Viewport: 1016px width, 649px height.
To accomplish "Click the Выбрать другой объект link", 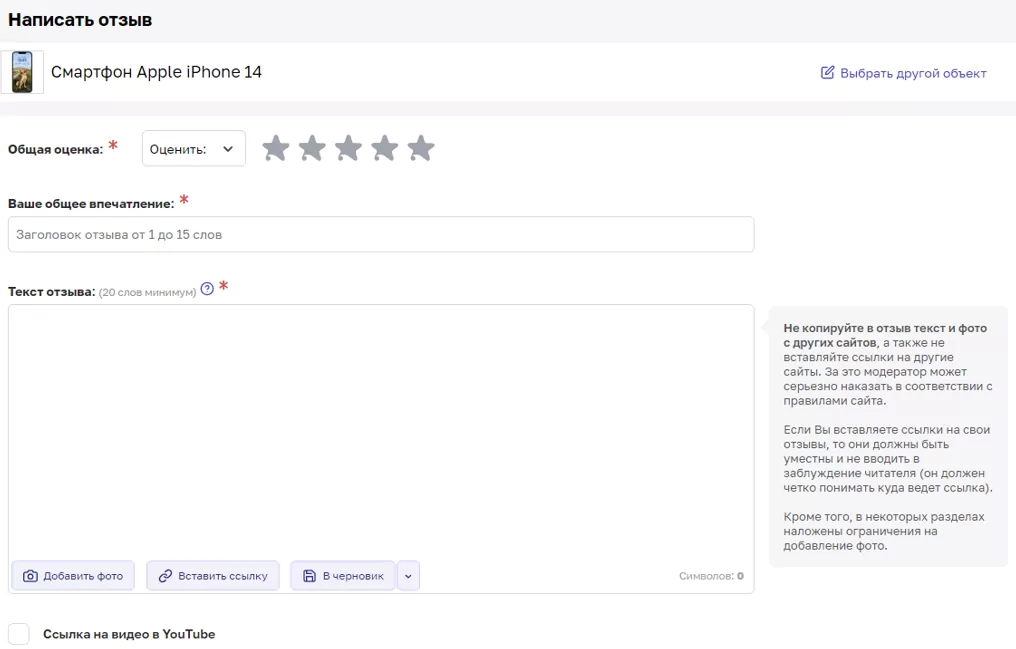I will 904,73.
